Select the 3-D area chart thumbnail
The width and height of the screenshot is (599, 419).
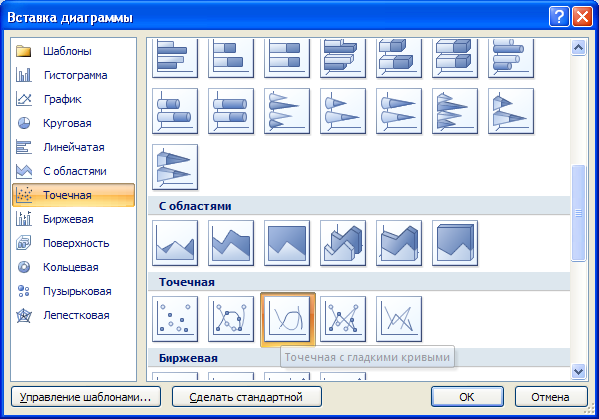(x=343, y=243)
